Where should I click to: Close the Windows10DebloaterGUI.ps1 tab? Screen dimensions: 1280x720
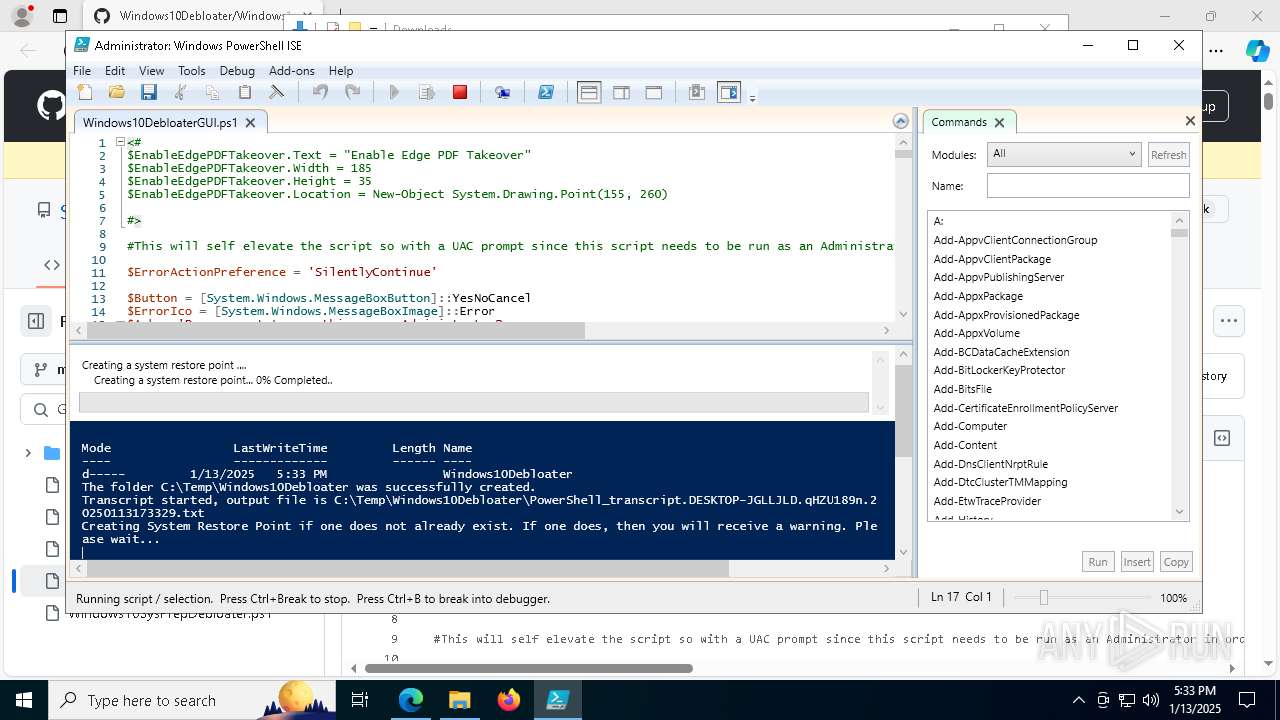pyautogui.click(x=251, y=122)
